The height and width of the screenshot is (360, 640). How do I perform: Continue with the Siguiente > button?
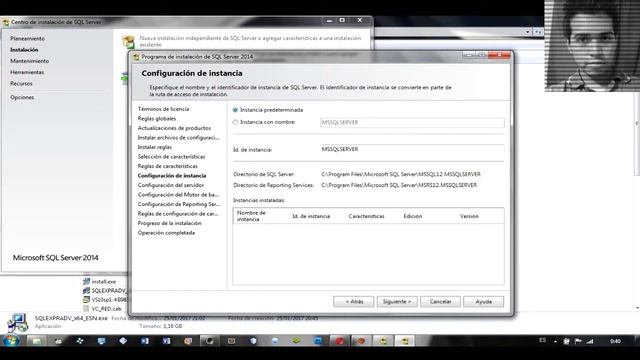coord(397,302)
